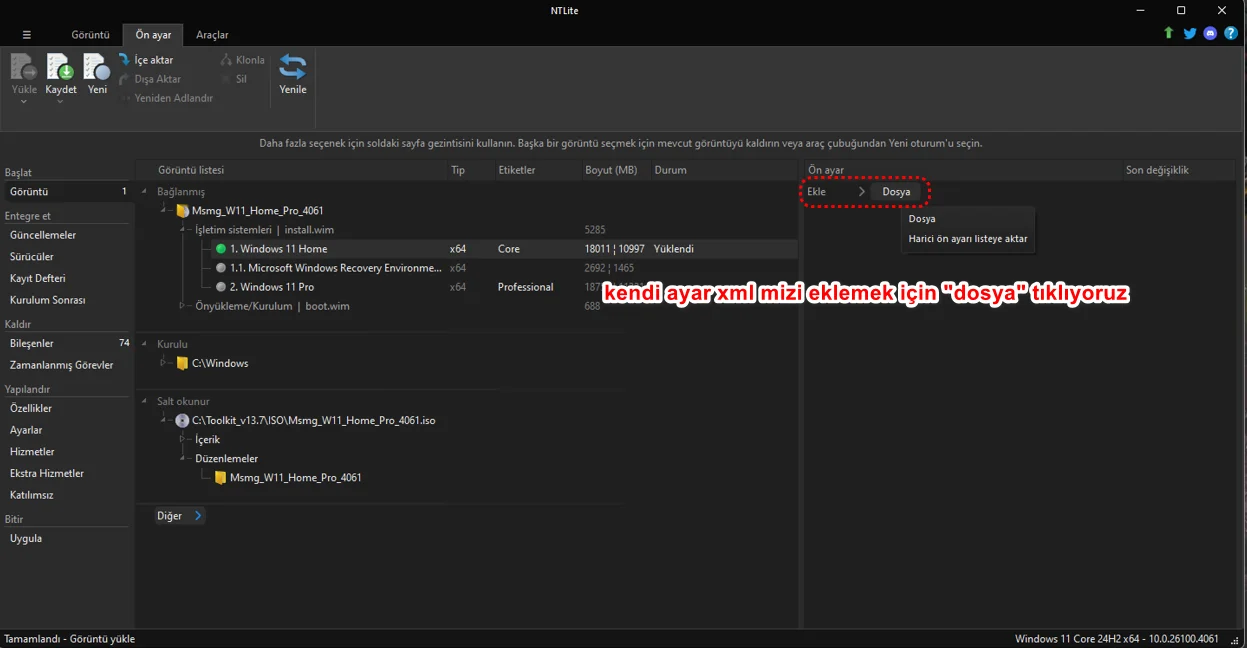Expand the Diğer section arrow
This screenshot has height=648, width=1247.
198,516
